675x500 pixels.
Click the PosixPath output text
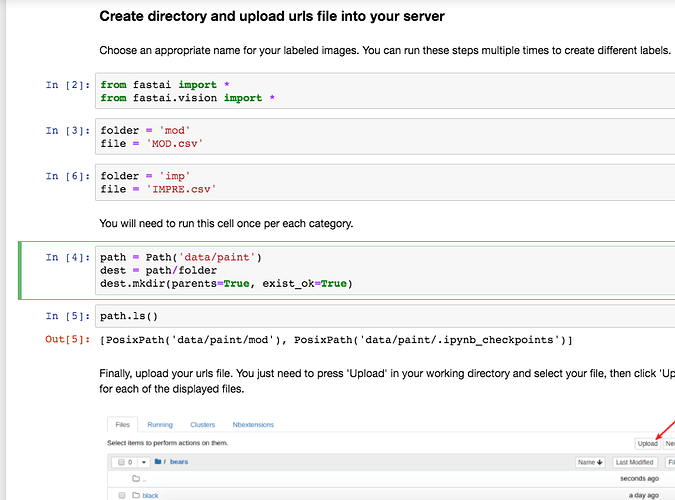(336, 340)
